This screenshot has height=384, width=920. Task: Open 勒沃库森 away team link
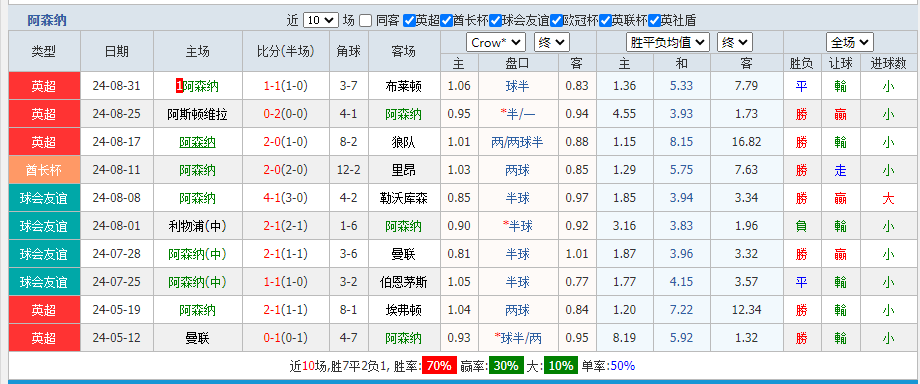click(404, 198)
